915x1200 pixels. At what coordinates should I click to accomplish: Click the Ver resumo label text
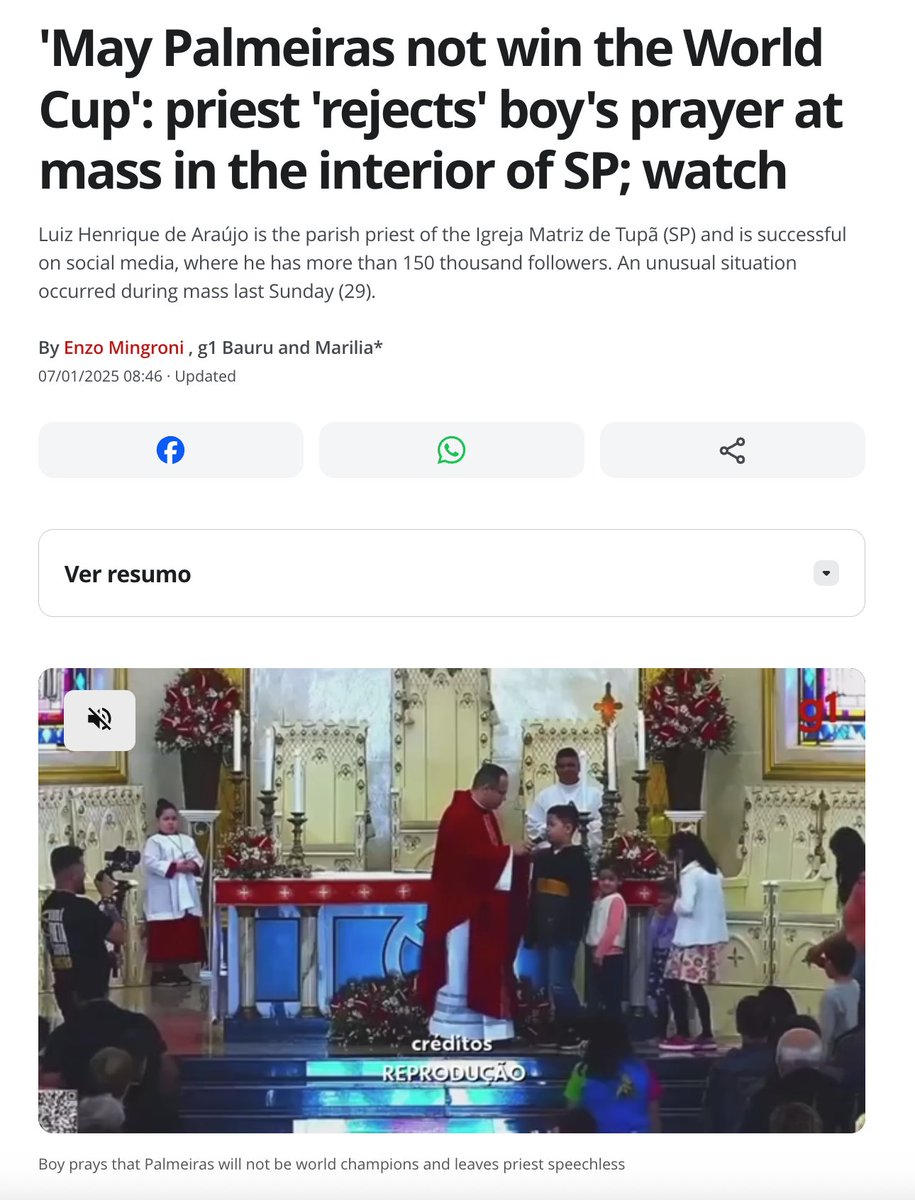tap(127, 574)
